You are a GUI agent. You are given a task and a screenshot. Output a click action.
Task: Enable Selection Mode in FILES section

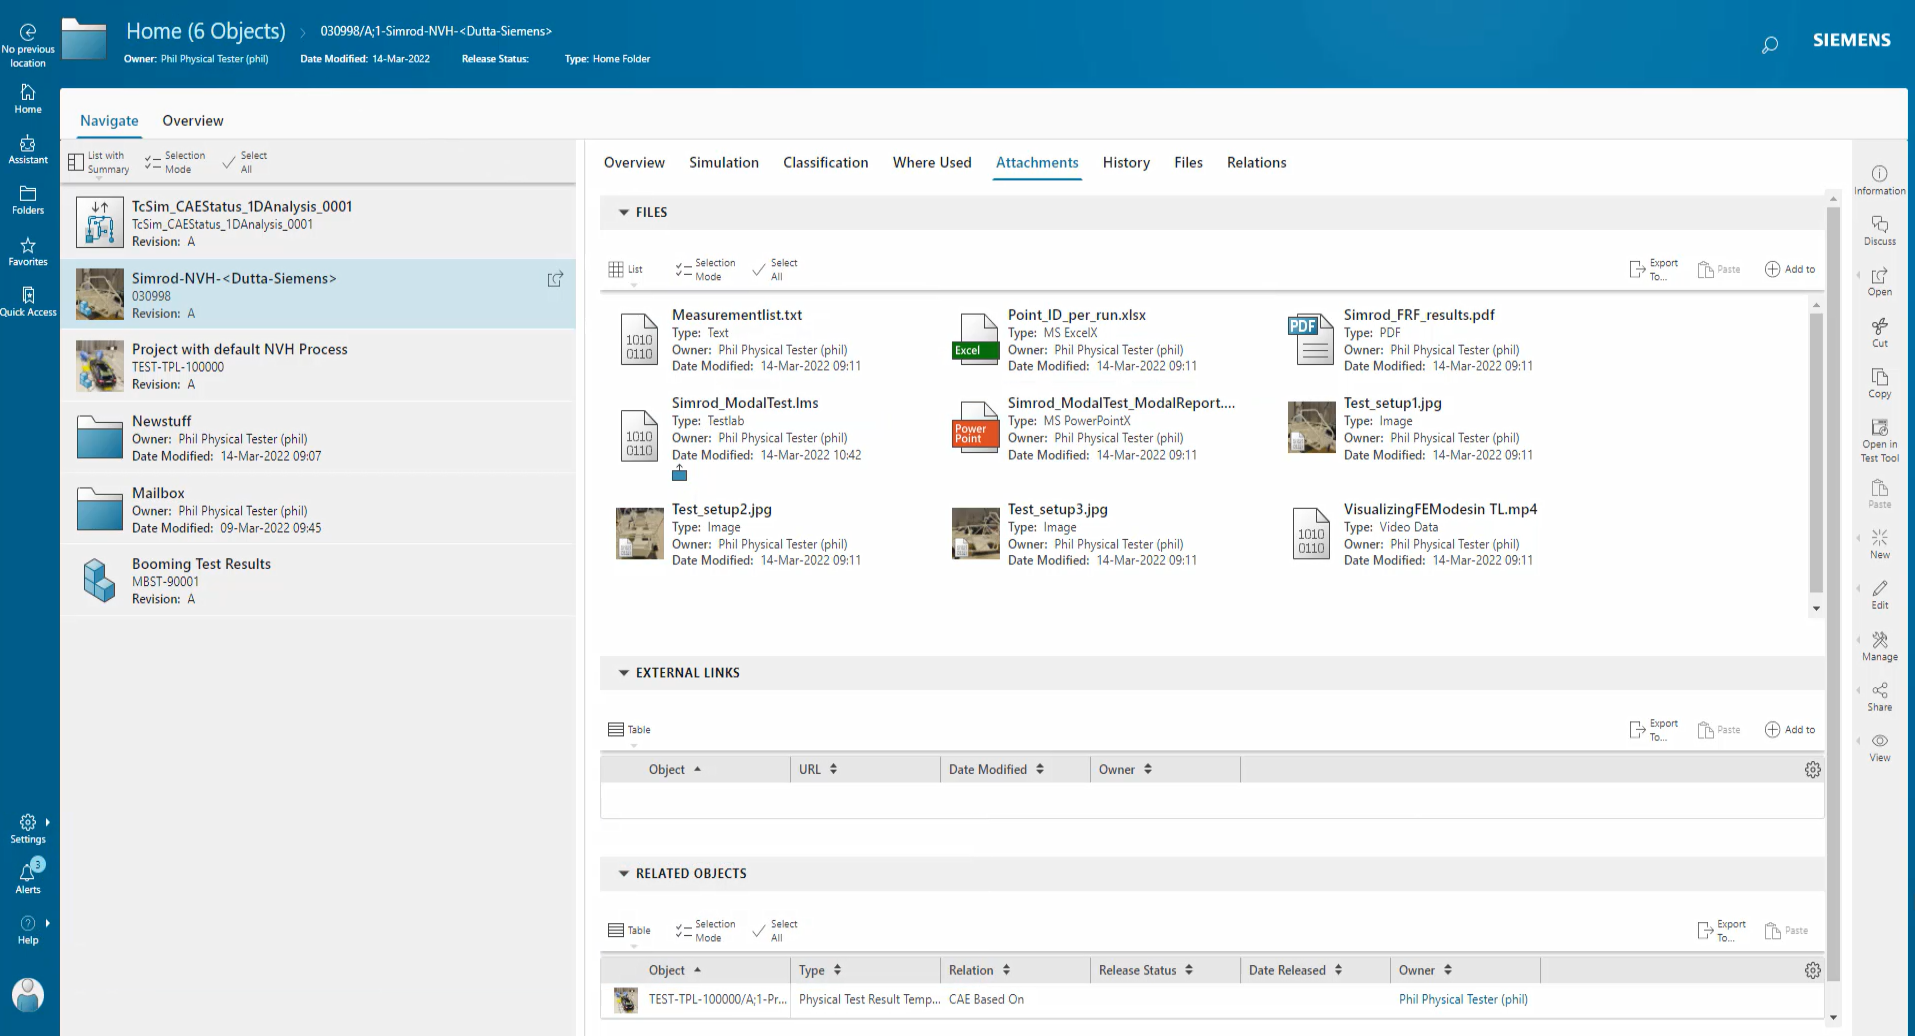pos(705,268)
